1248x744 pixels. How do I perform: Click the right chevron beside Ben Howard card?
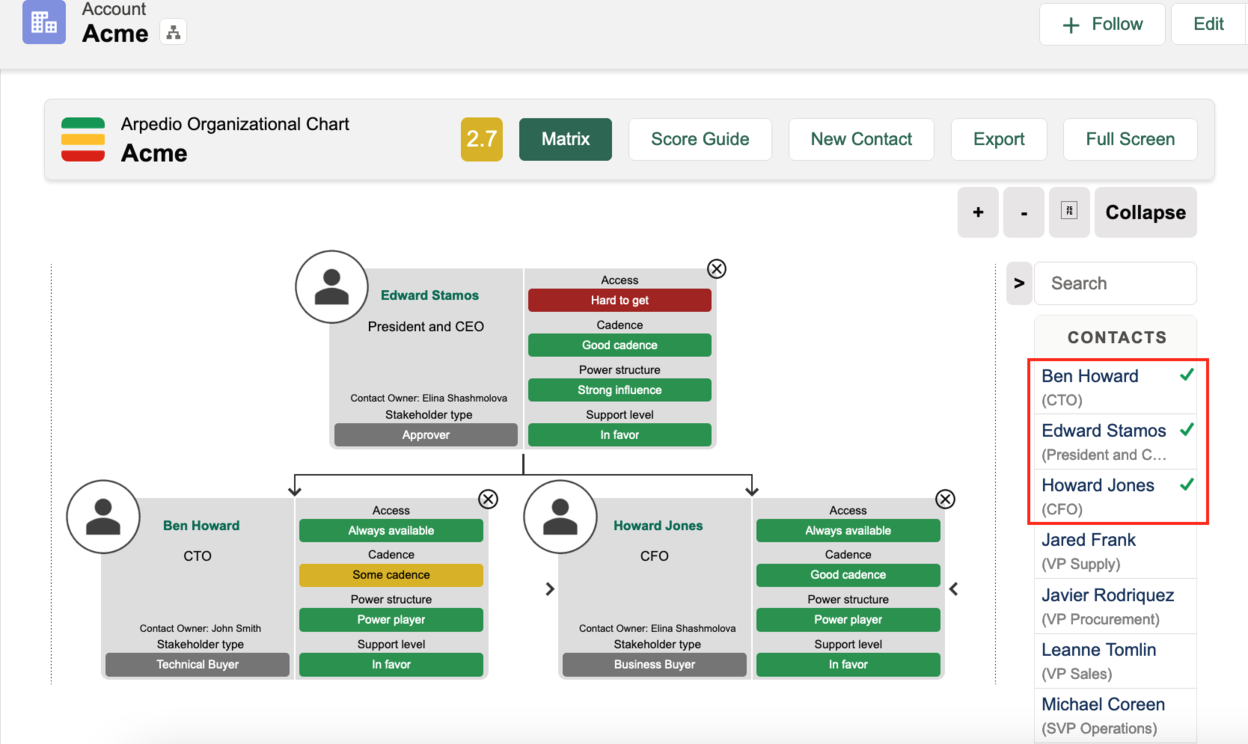click(x=550, y=589)
